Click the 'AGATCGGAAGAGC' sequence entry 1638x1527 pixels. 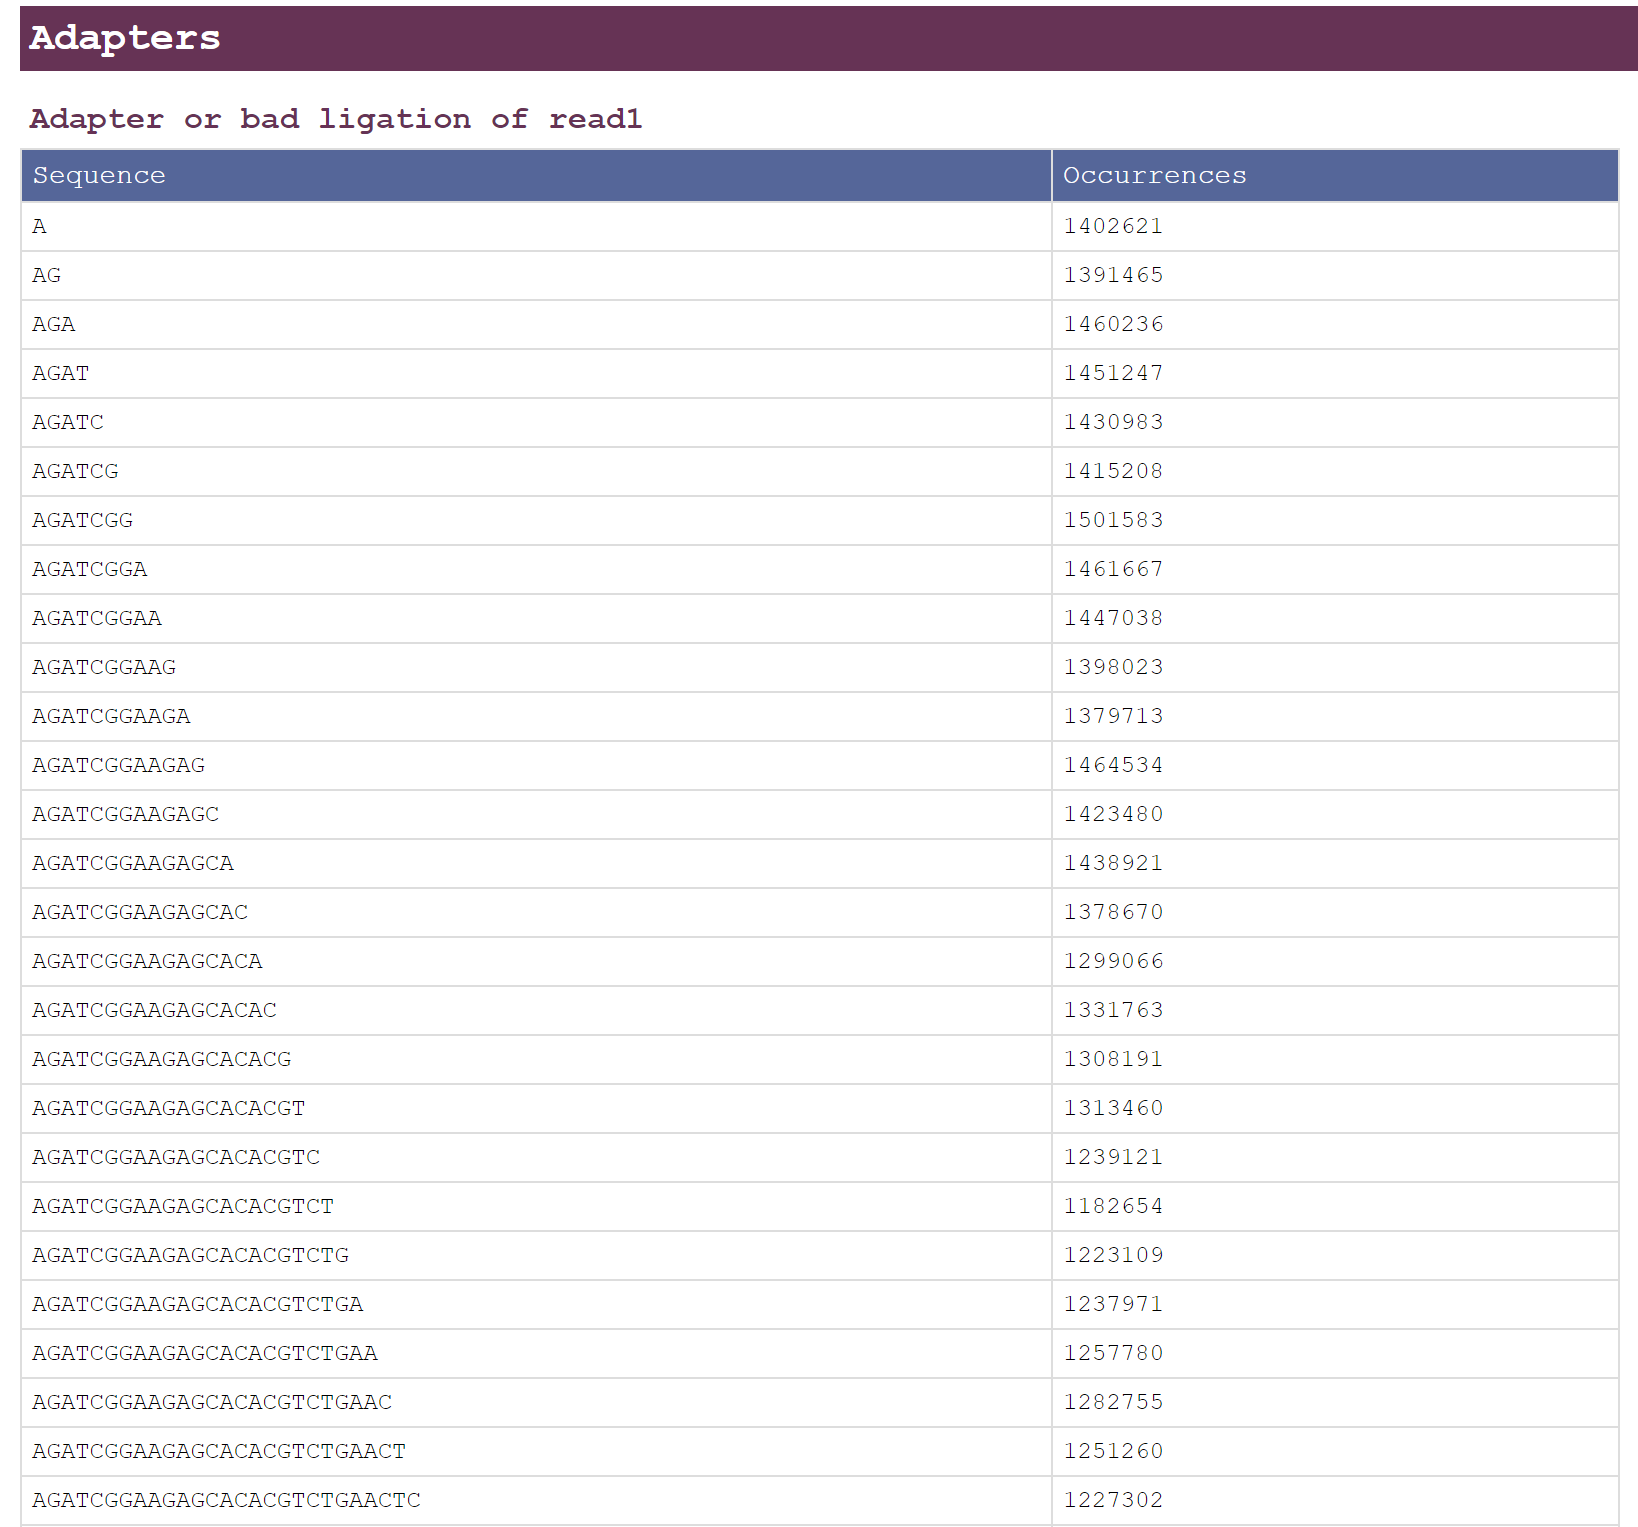[x=124, y=814]
